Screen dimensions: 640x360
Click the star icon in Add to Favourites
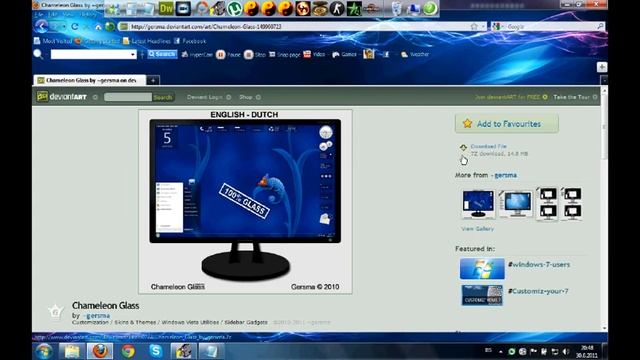coord(467,123)
